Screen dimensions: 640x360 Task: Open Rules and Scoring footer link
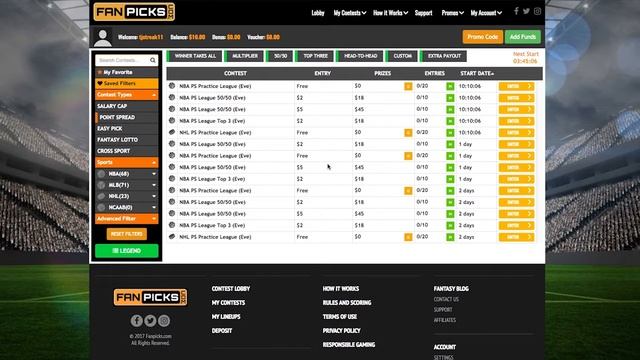[x=347, y=302]
